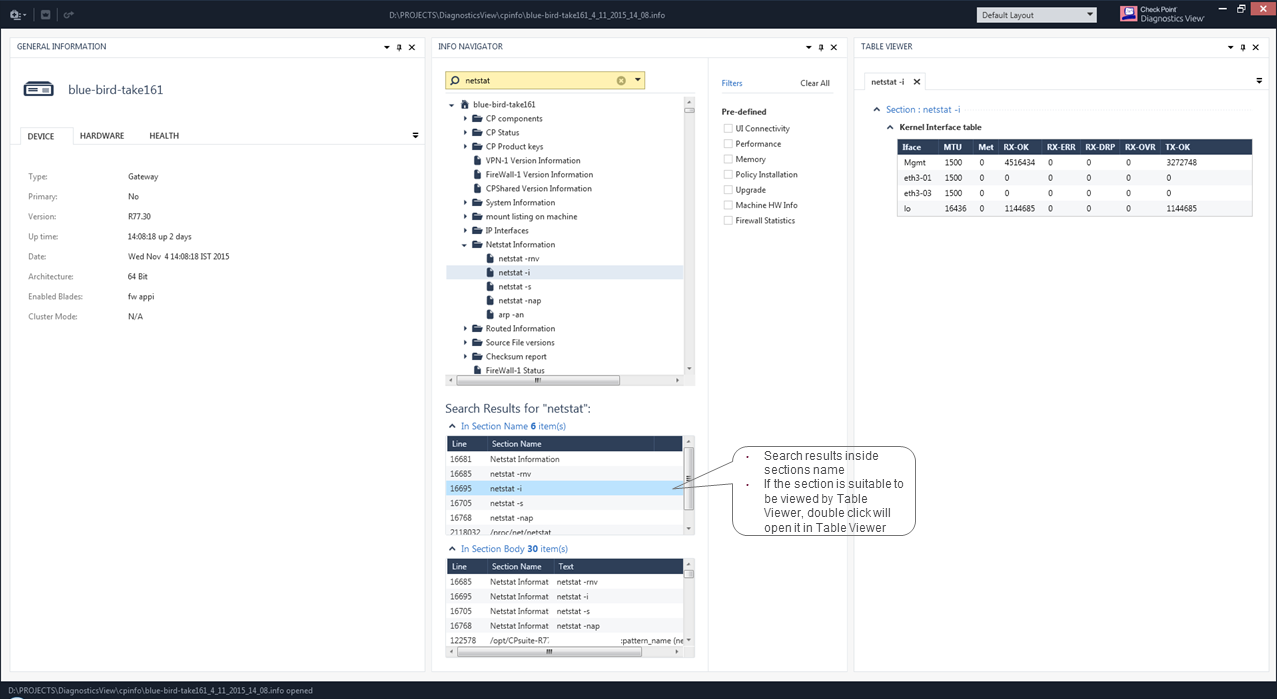Collapse the In Section Body results
This screenshot has height=699, width=1277.
pyautogui.click(x=451, y=549)
